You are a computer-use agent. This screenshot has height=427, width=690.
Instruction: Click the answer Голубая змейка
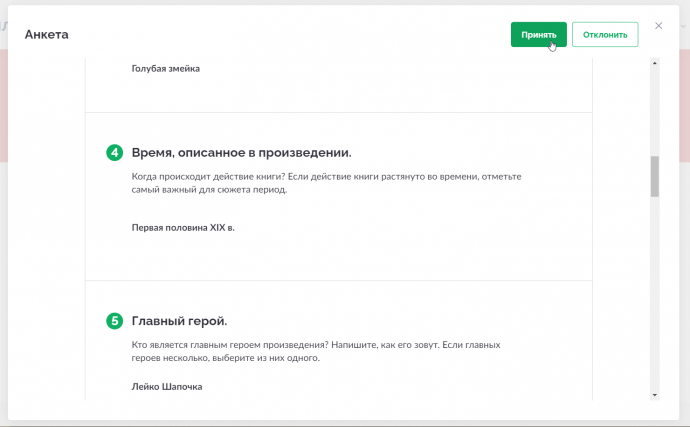click(165, 69)
